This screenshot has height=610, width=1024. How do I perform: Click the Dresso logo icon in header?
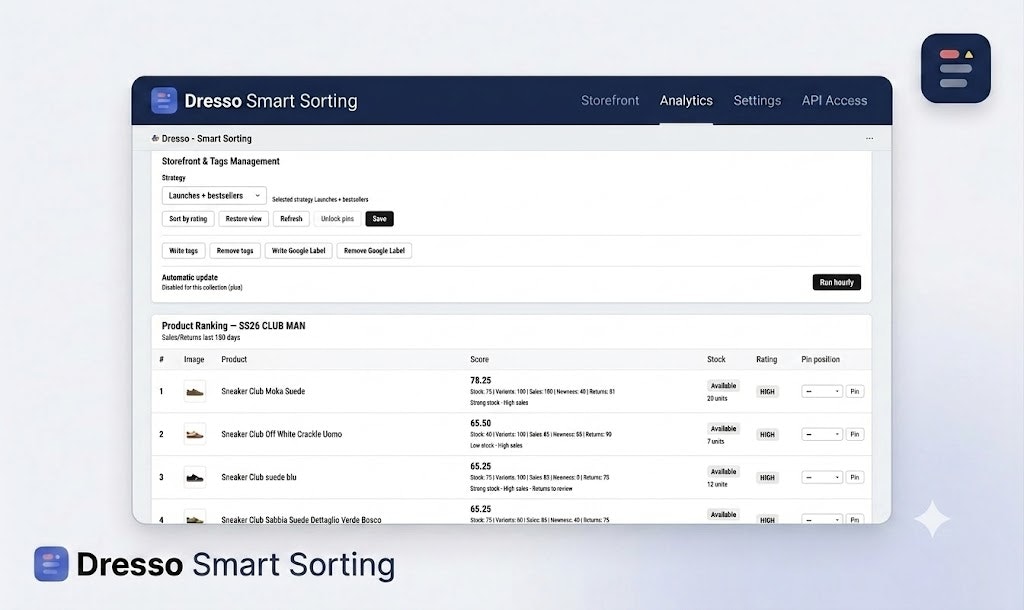(164, 101)
